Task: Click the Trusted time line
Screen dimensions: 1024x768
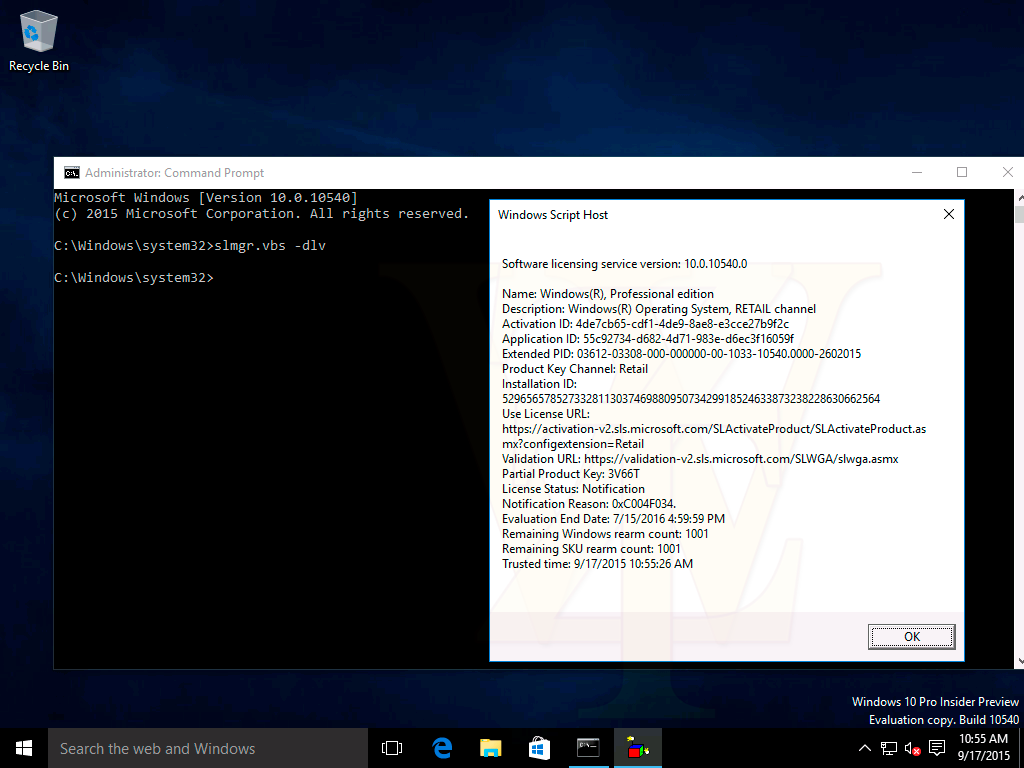Action: [x=597, y=564]
